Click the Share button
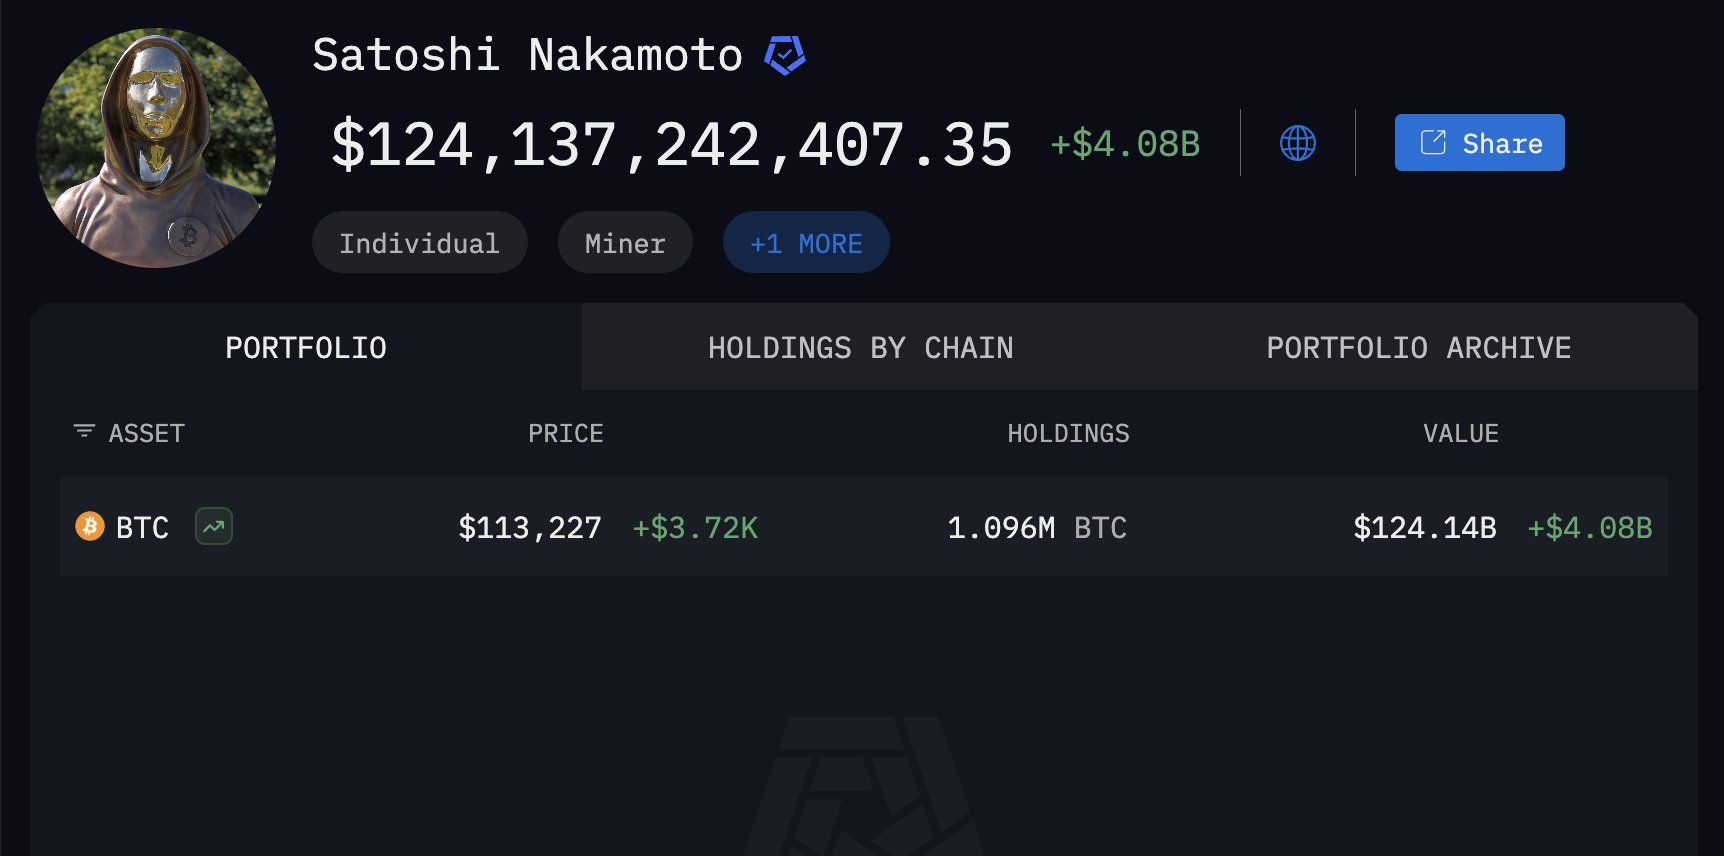The height and width of the screenshot is (856, 1724). pyautogui.click(x=1479, y=143)
